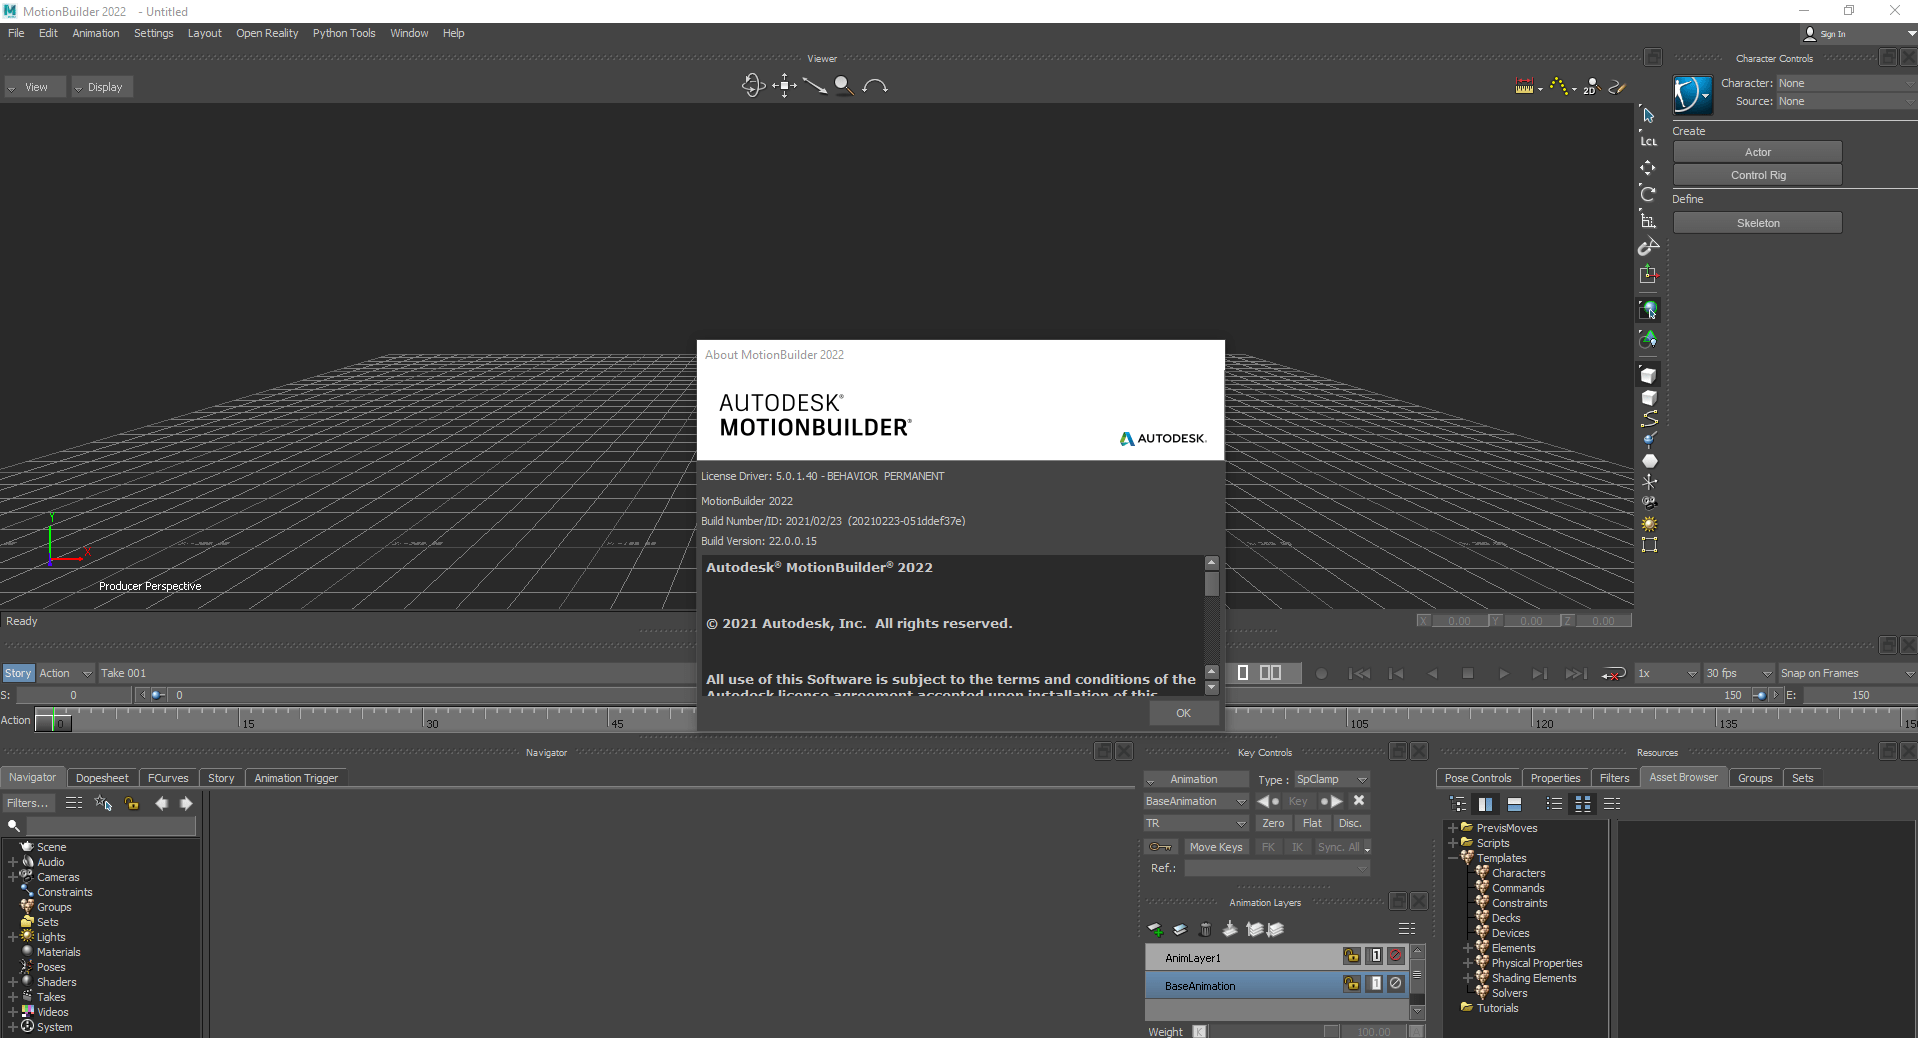Toggle mute on BaseAnimation layer
The height and width of the screenshot is (1038, 1918).
coord(1396,984)
